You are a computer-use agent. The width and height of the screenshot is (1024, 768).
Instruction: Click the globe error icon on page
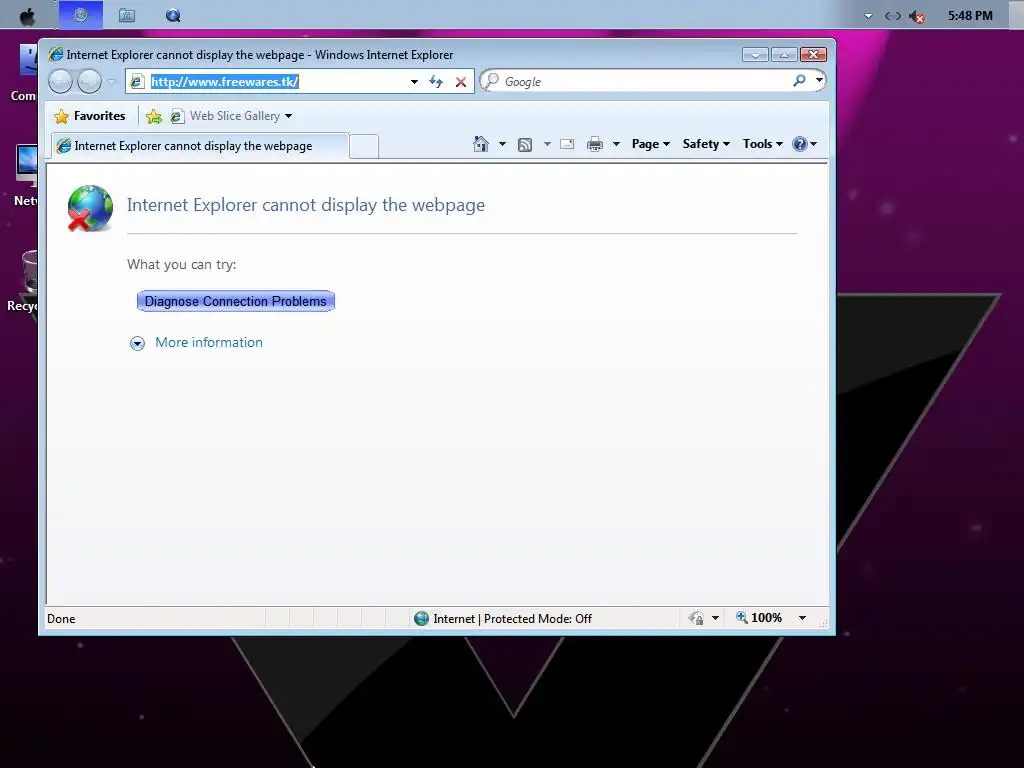point(90,208)
